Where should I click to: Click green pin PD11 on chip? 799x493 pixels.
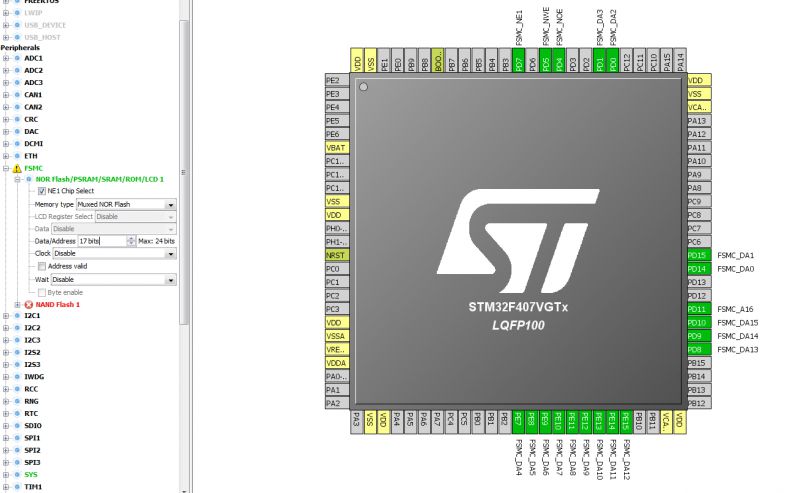click(x=699, y=309)
